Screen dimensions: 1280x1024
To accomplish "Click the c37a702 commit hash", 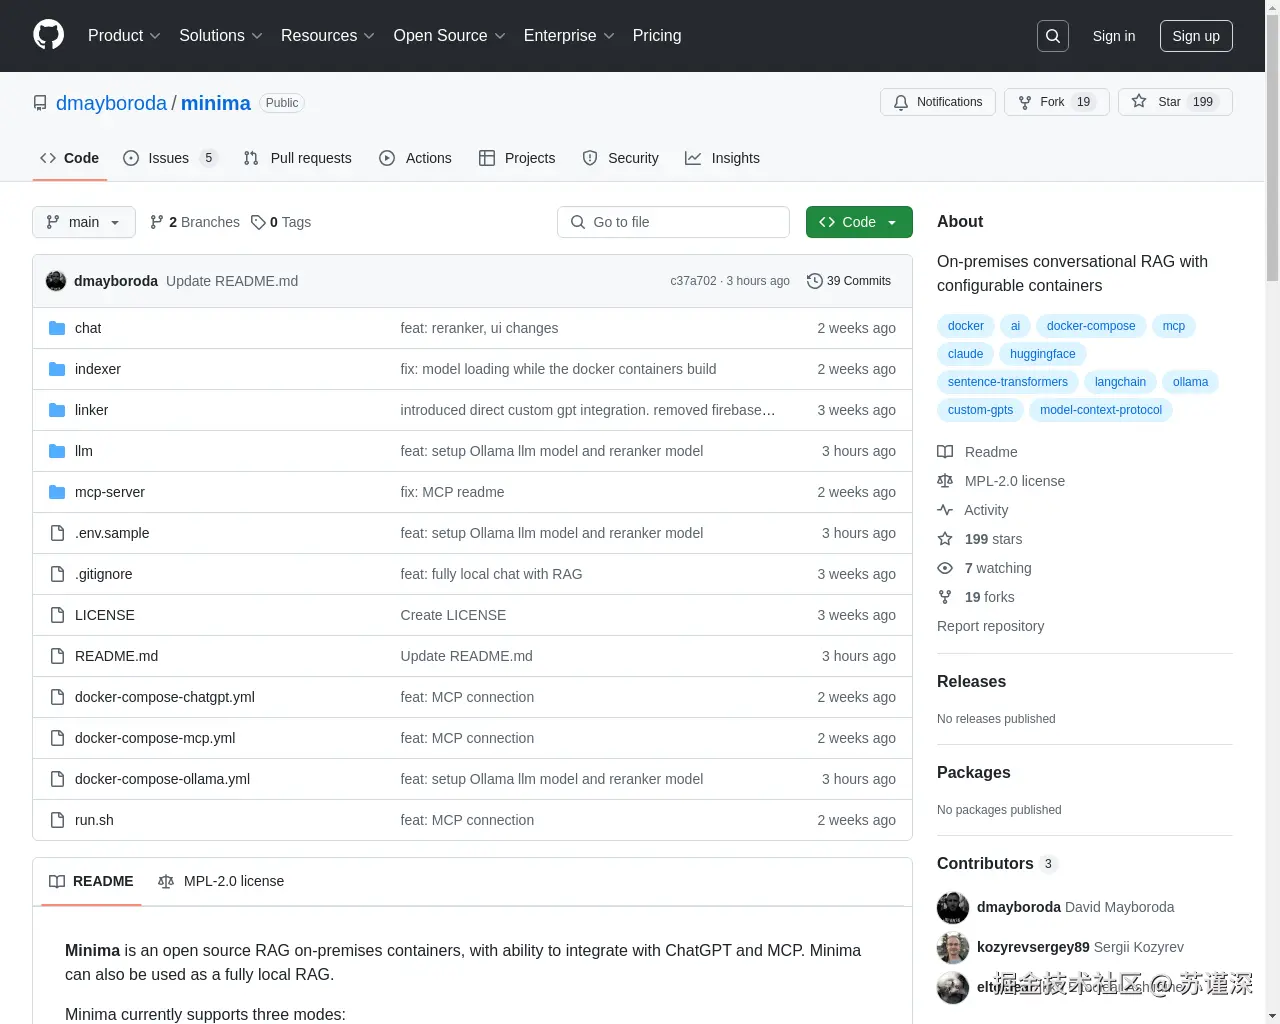I will (x=693, y=281).
